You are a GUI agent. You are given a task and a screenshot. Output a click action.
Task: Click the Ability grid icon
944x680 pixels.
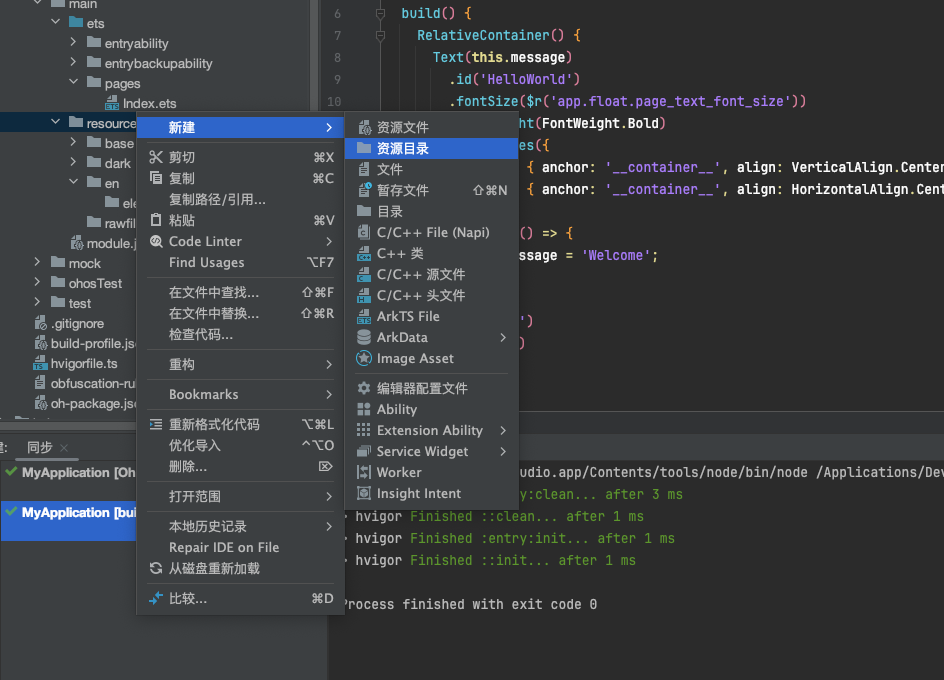[364, 410]
